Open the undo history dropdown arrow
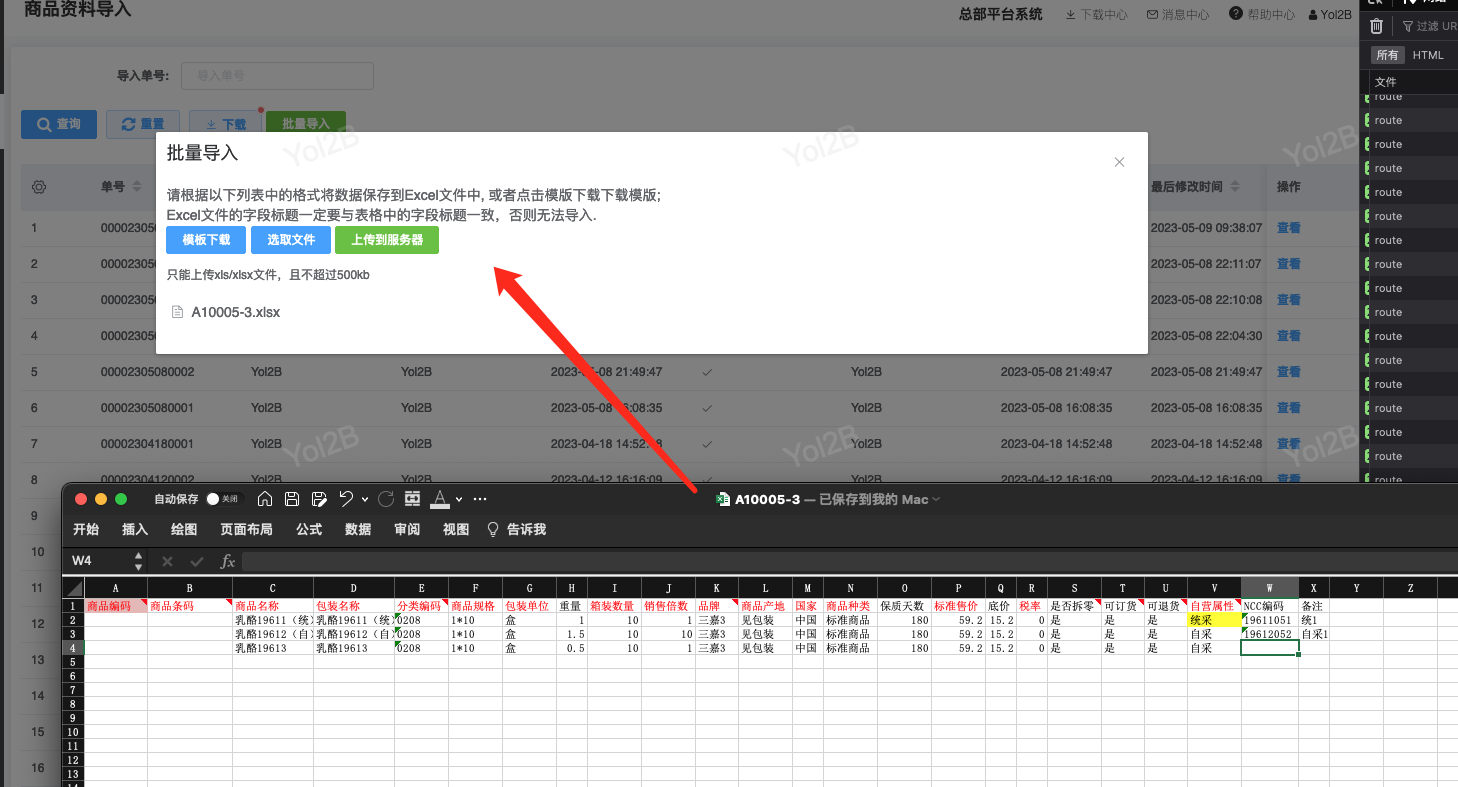 [365, 499]
